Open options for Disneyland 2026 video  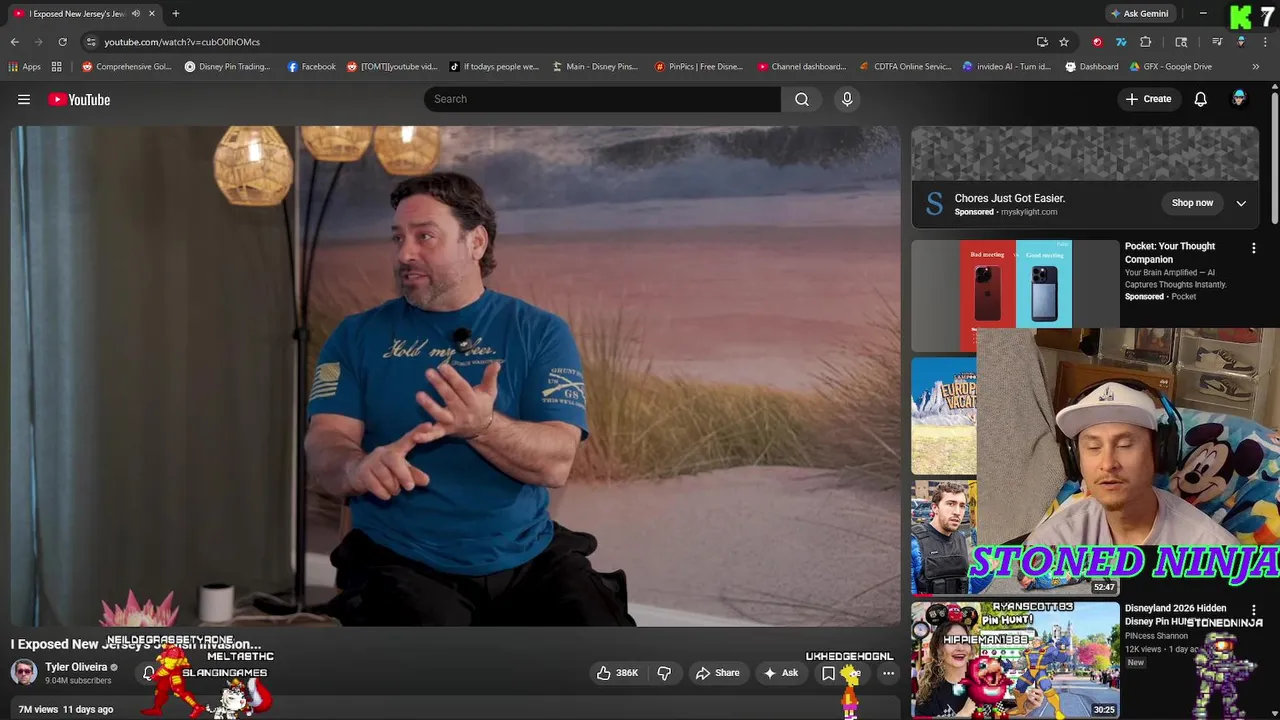point(1254,610)
